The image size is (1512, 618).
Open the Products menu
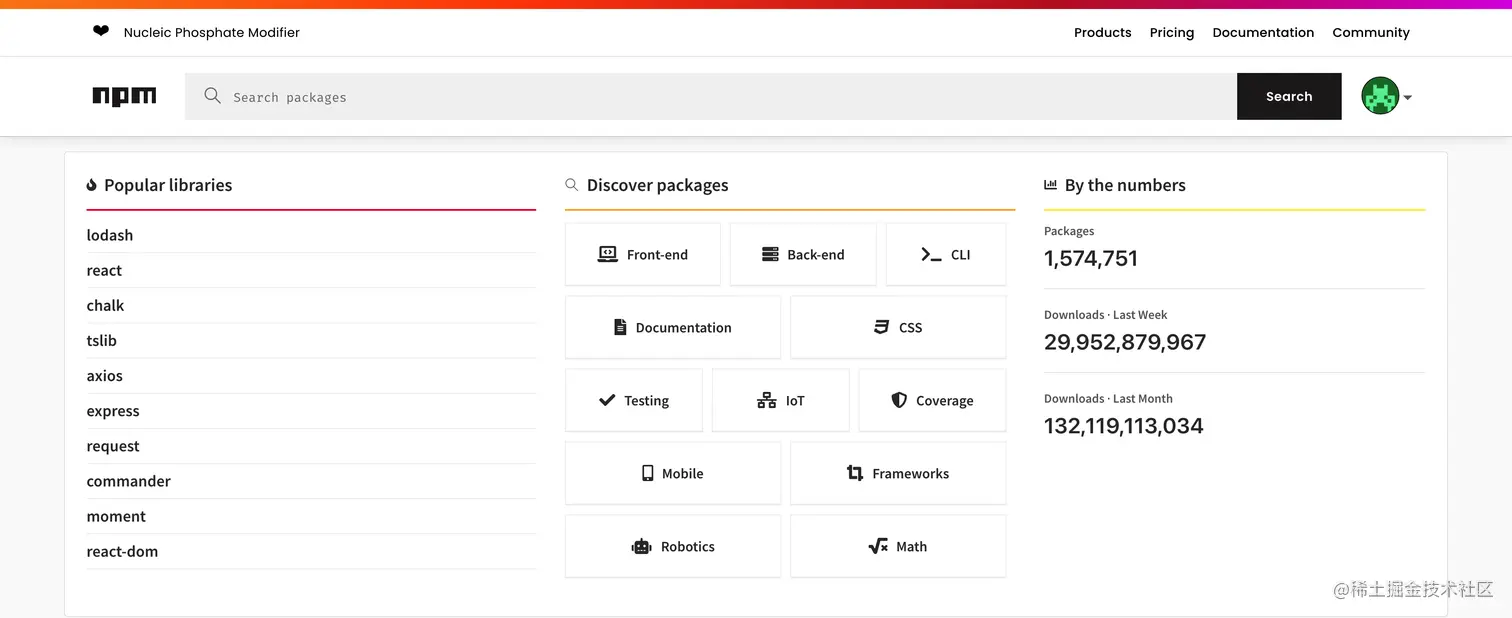pyautogui.click(x=1102, y=32)
